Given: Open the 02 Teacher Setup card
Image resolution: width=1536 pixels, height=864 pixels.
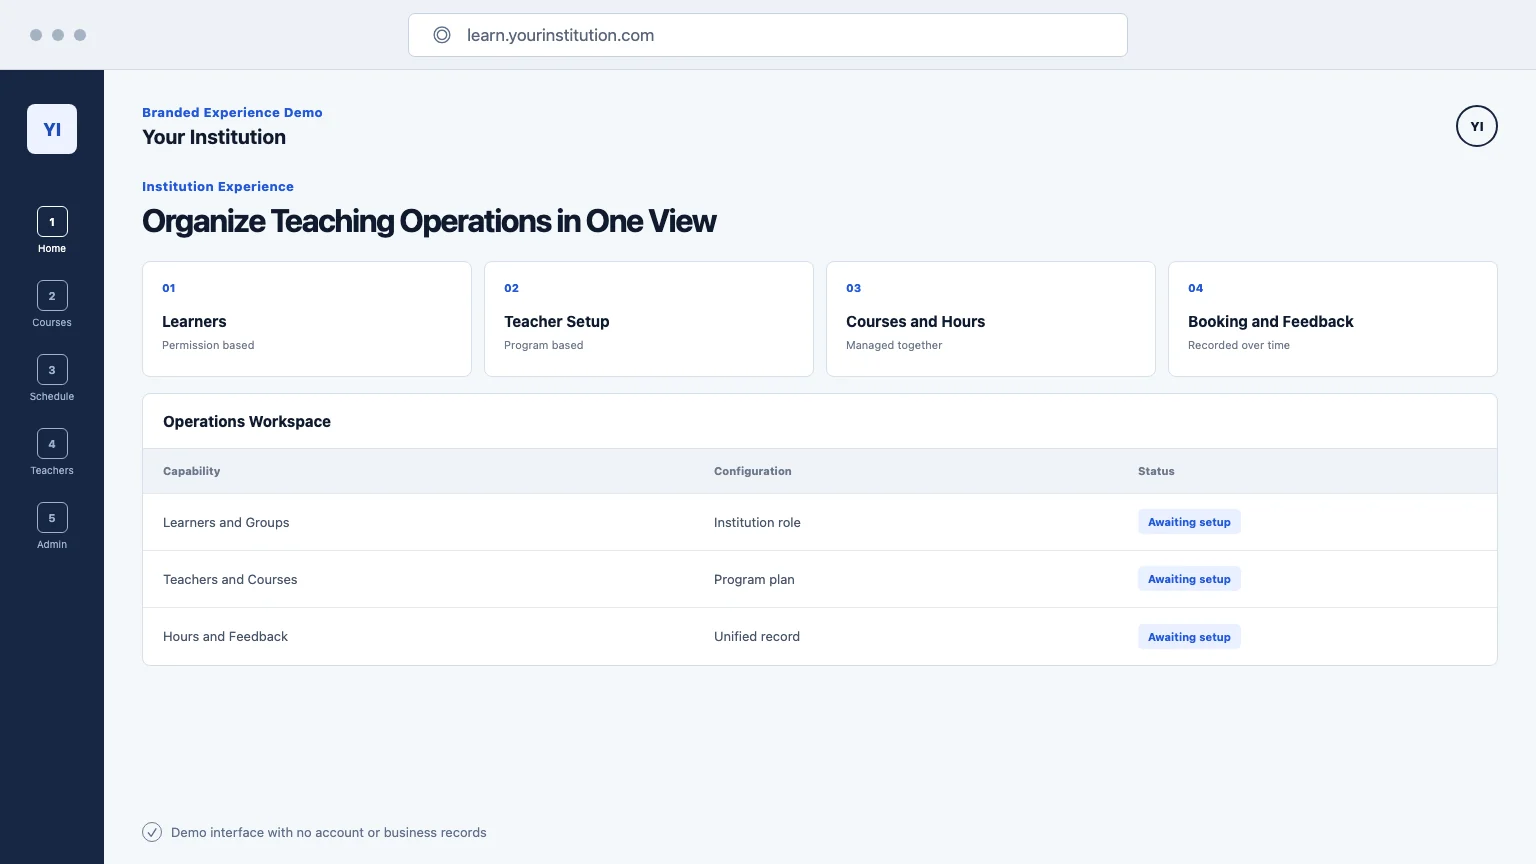Looking at the screenshot, I should (649, 319).
